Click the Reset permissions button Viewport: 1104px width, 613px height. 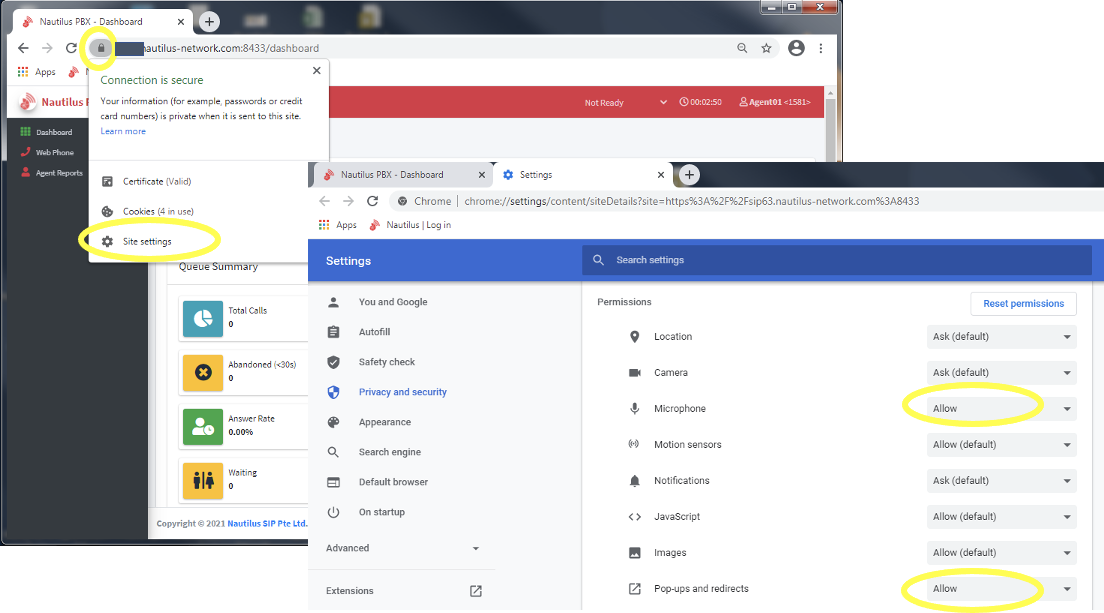(x=1023, y=303)
